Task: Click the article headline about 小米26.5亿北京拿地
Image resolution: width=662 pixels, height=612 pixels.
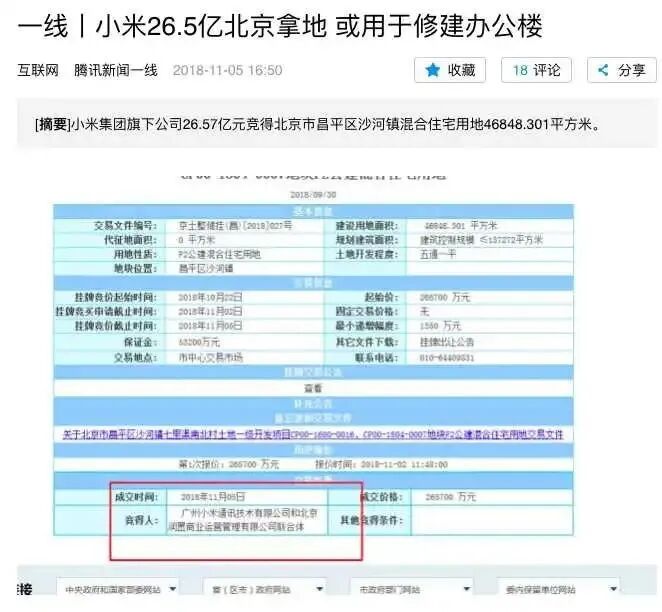Action: tap(280, 26)
